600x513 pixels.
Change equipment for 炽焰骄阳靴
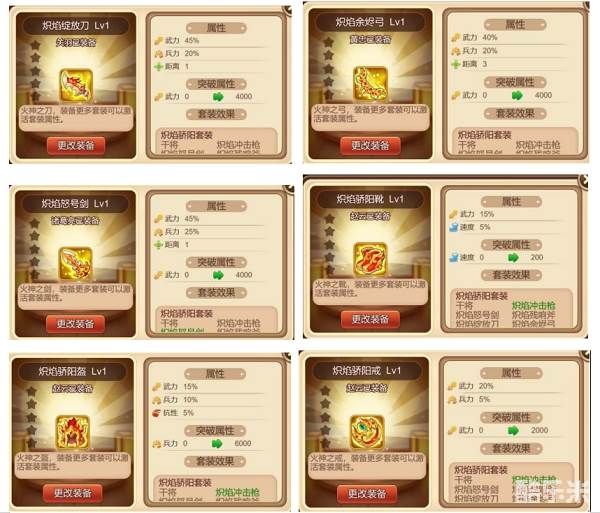tap(370, 319)
